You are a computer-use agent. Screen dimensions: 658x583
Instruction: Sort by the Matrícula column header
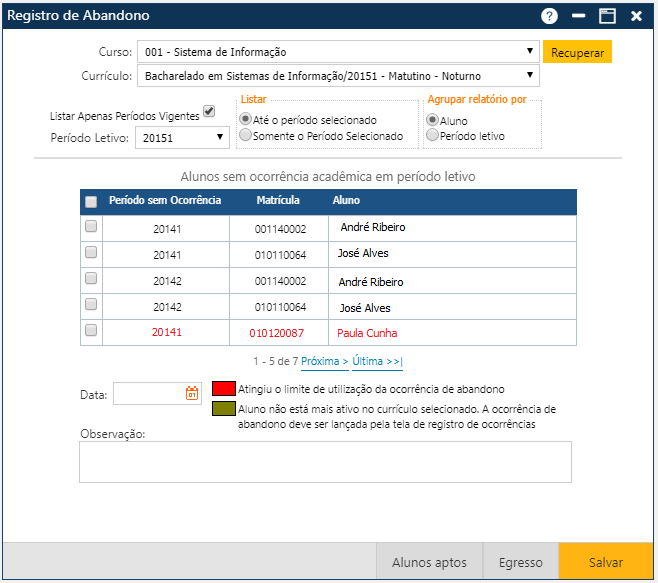click(x=277, y=201)
